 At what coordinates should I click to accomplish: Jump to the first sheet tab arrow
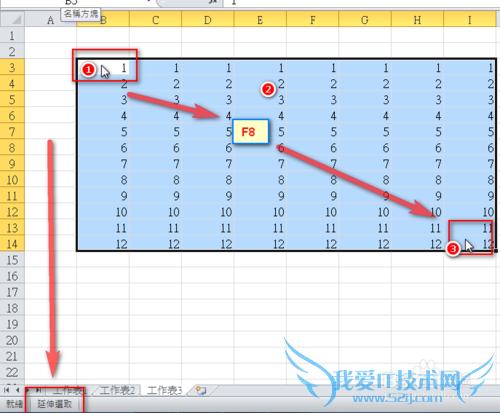(x=6, y=390)
